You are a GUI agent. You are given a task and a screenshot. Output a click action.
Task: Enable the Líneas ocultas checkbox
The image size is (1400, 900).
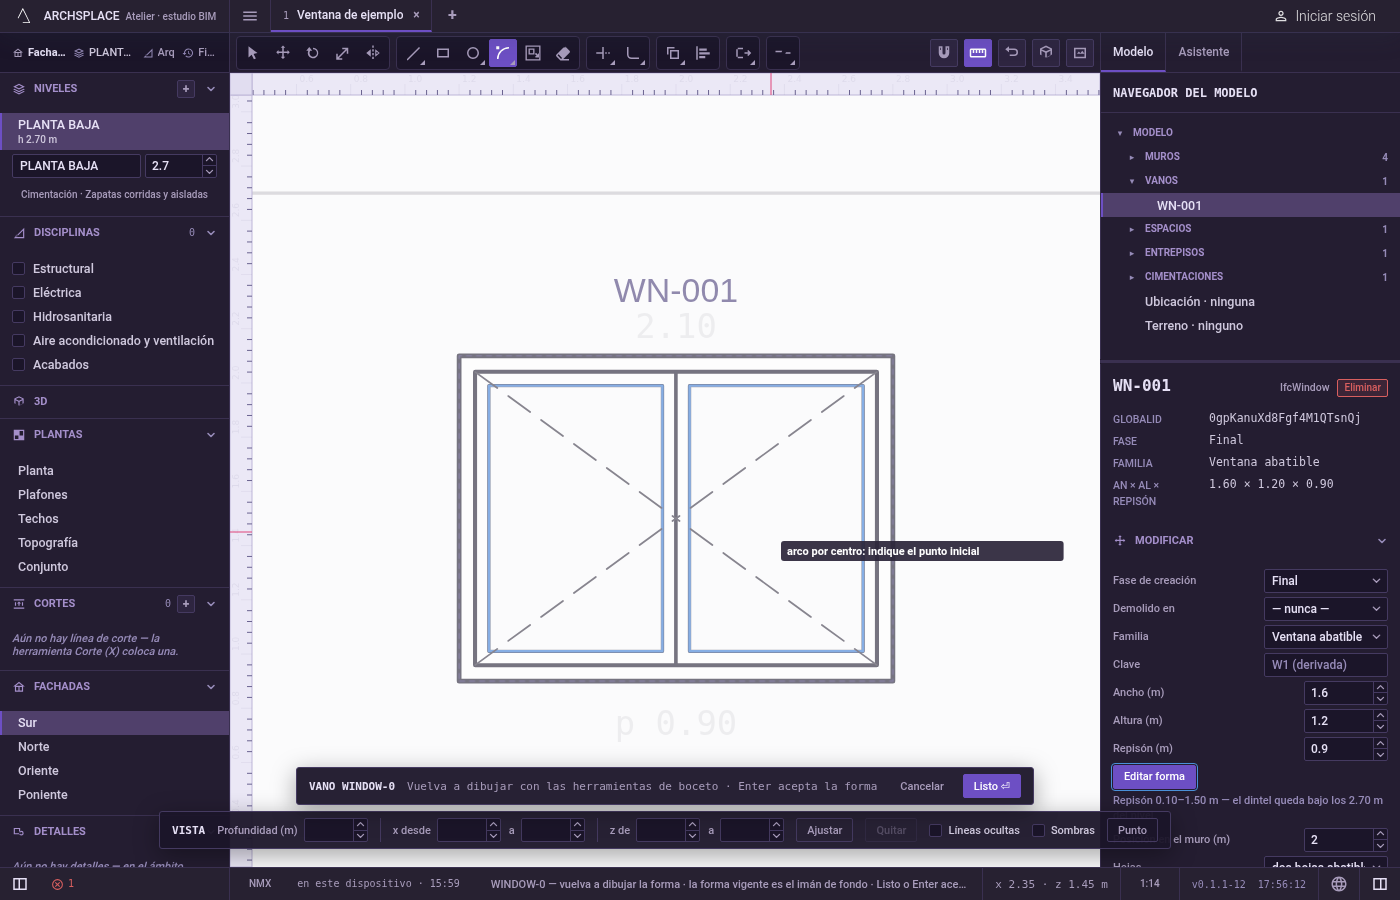935,830
